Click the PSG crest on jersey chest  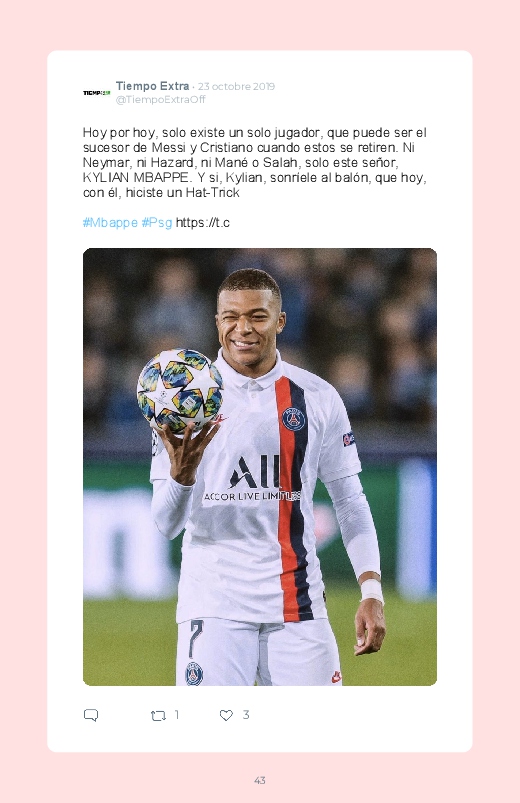(294, 418)
